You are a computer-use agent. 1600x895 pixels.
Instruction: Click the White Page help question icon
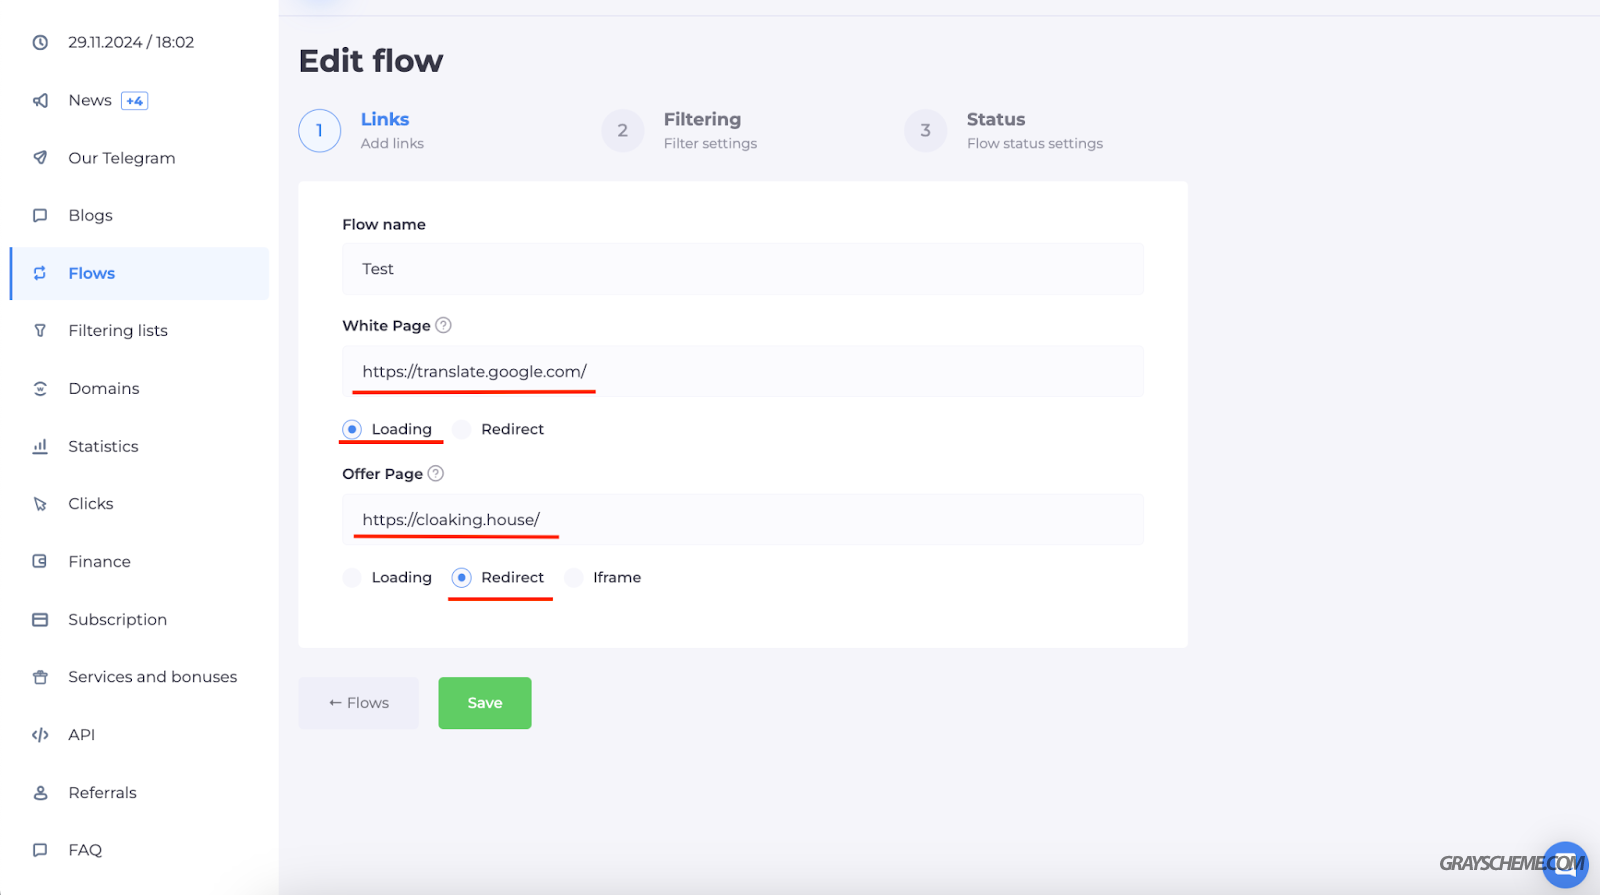point(444,325)
